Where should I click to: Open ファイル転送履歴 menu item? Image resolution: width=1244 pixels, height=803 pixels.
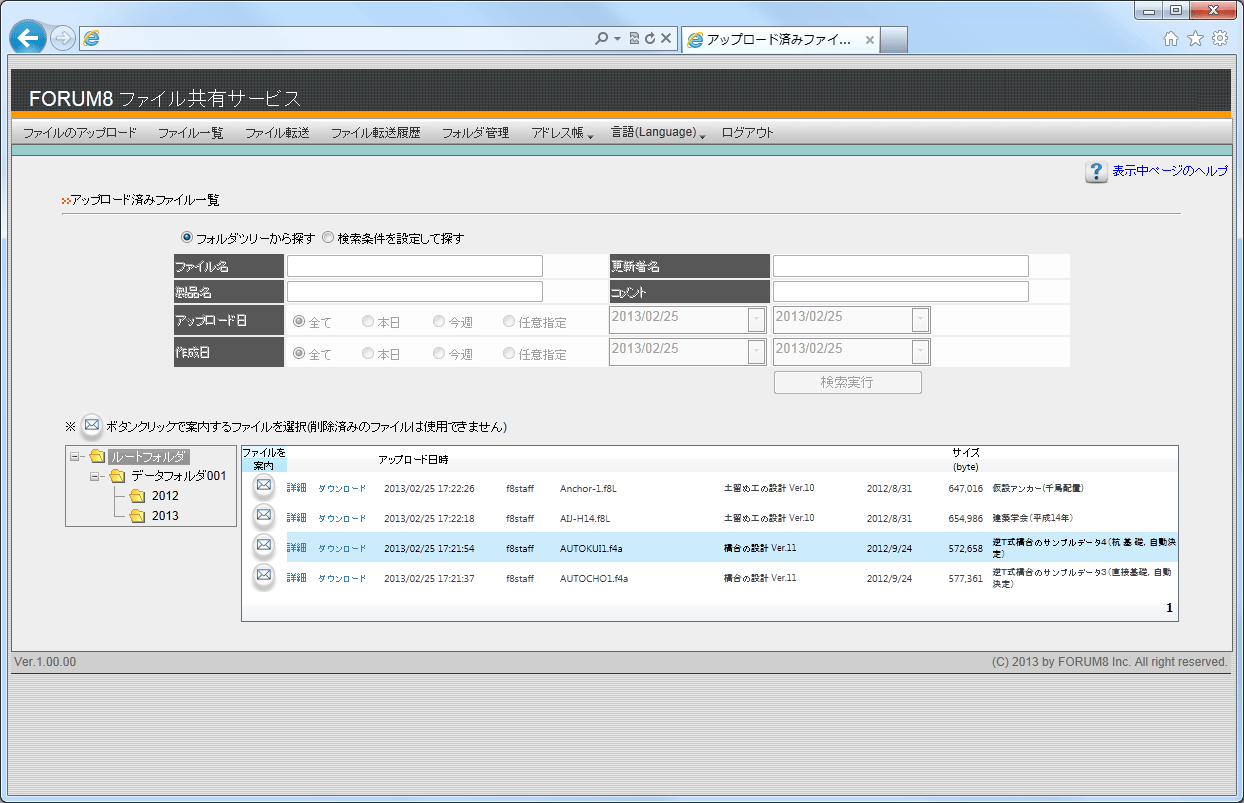pyautogui.click(x=375, y=133)
